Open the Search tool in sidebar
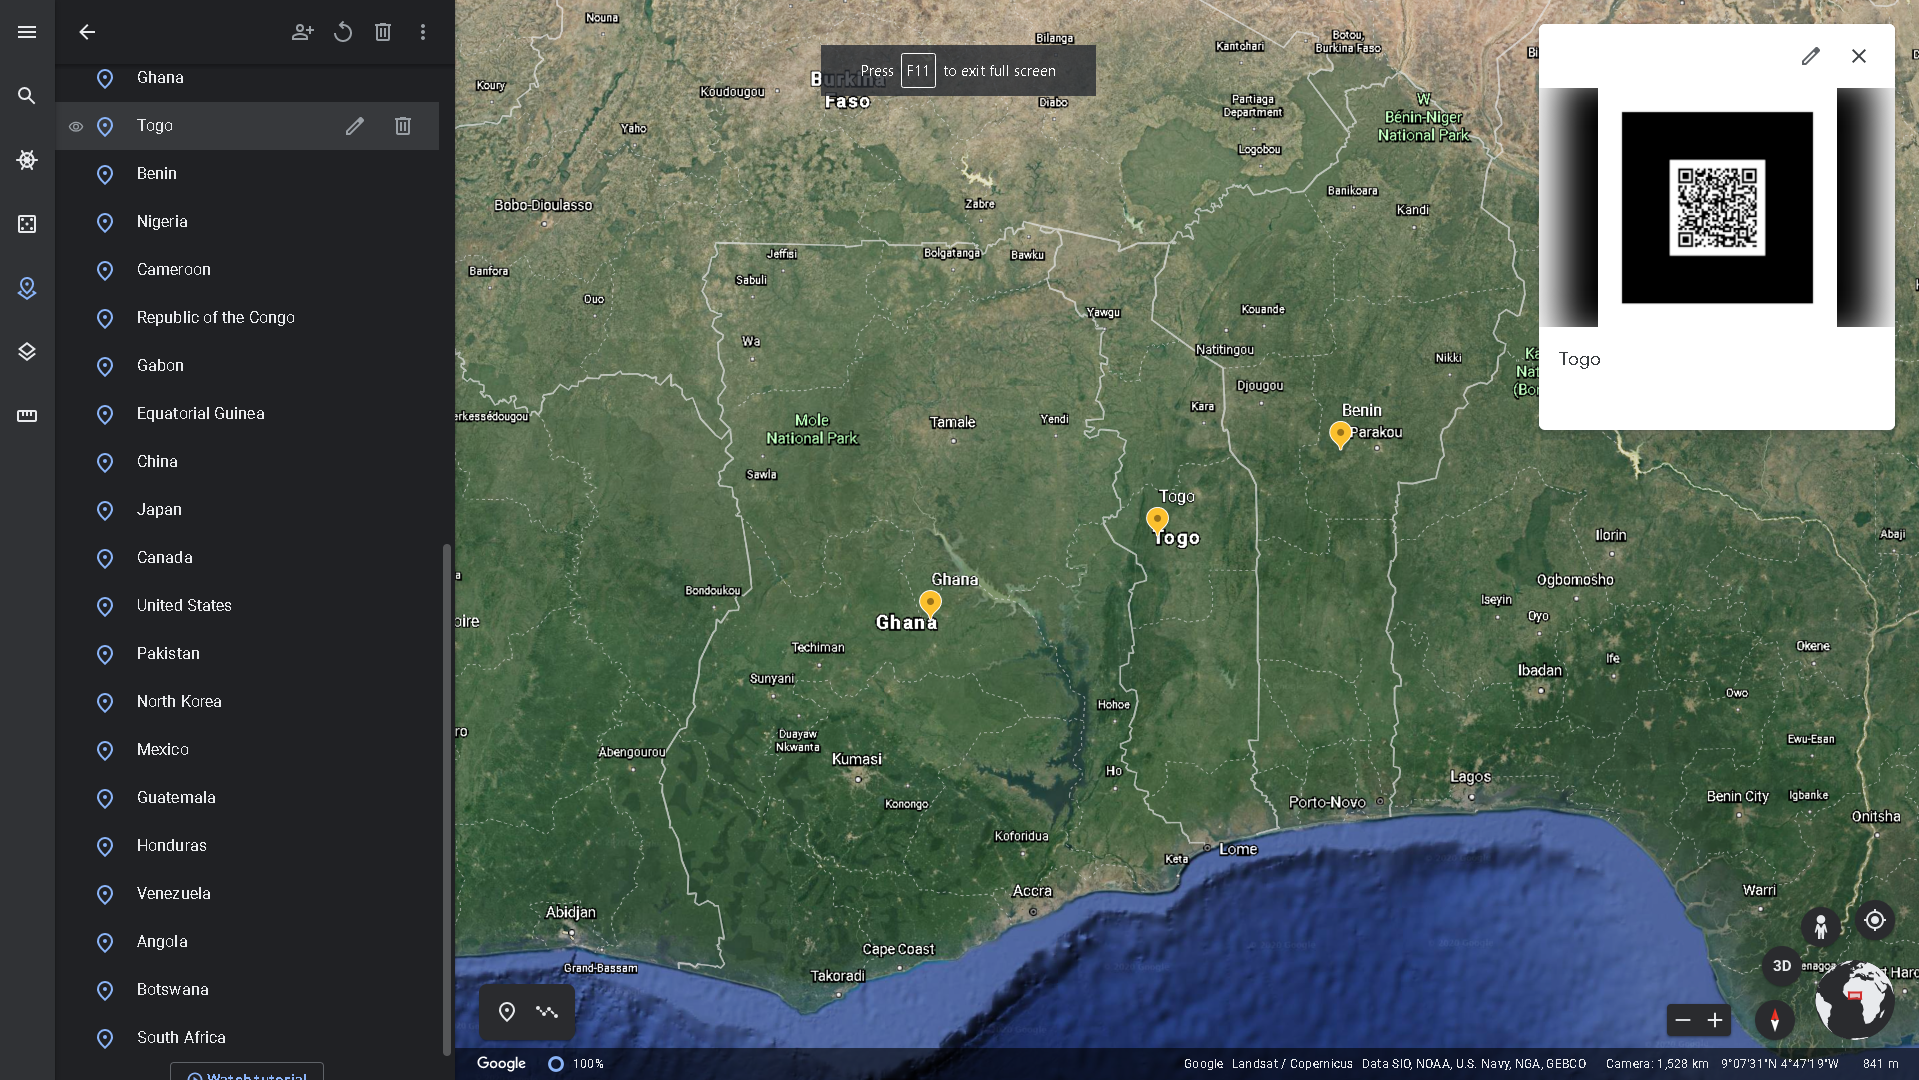1919x1080 pixels. pos(27,96)
